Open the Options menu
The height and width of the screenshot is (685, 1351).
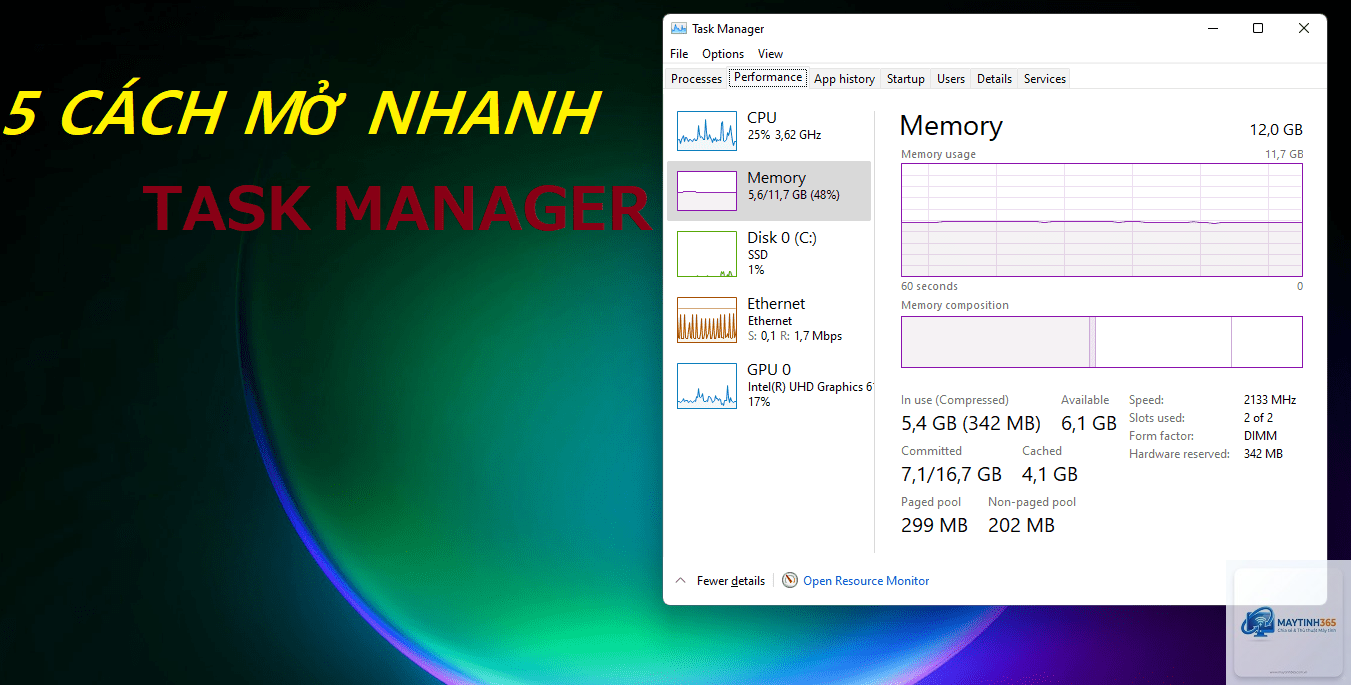pos(723,54)
